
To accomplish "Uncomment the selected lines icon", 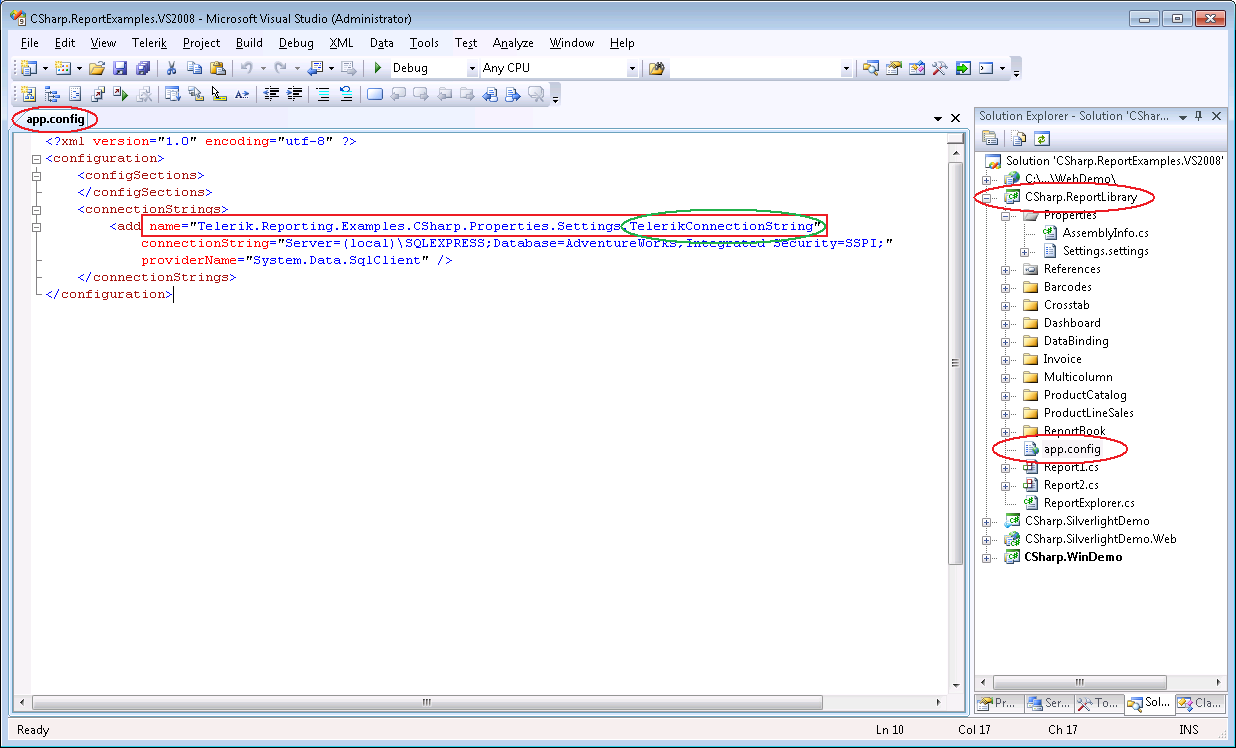I will pyautogui.click(x=346, y=94).
